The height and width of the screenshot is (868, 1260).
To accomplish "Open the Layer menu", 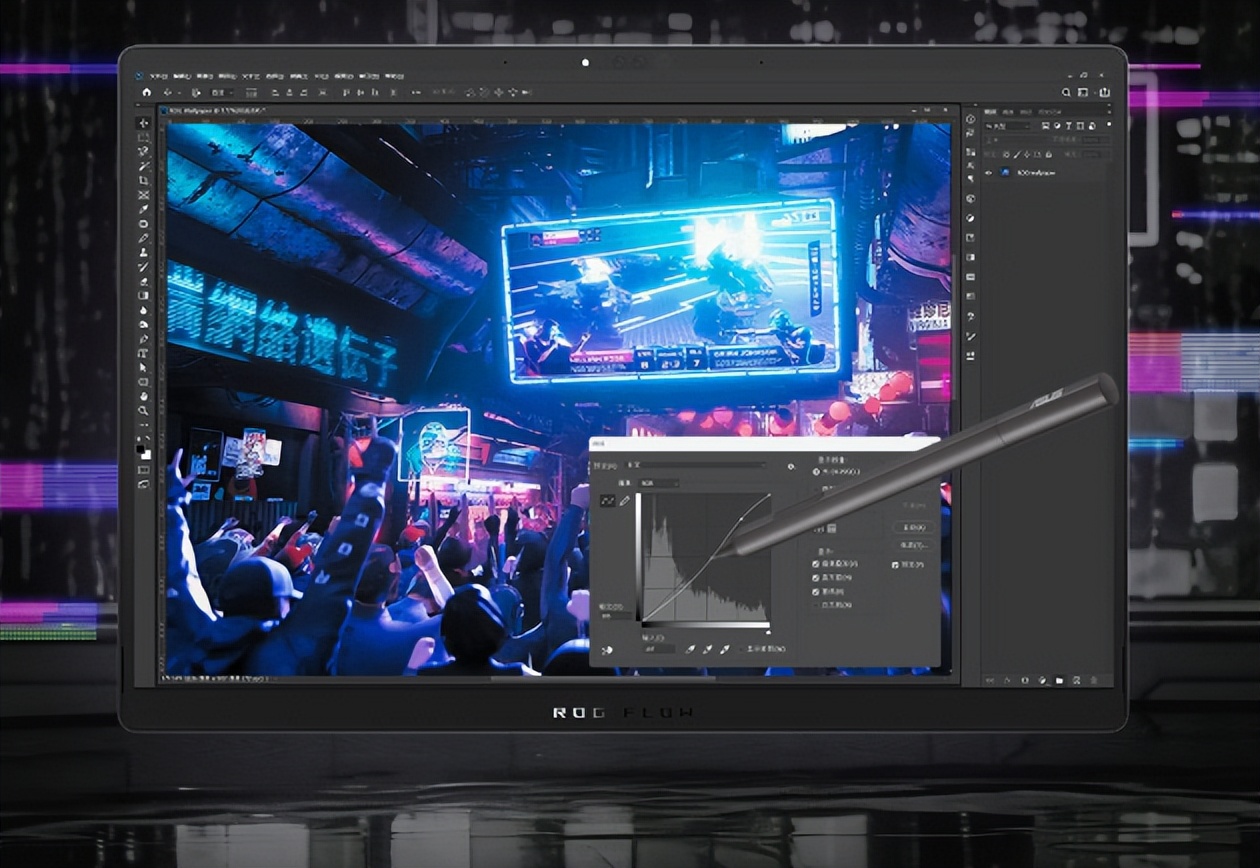I will pyautogui.click(x=227, y=76).
